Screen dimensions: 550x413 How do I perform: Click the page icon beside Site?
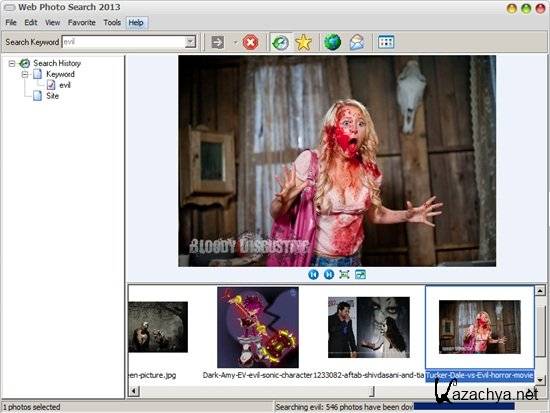coord(38,96)
